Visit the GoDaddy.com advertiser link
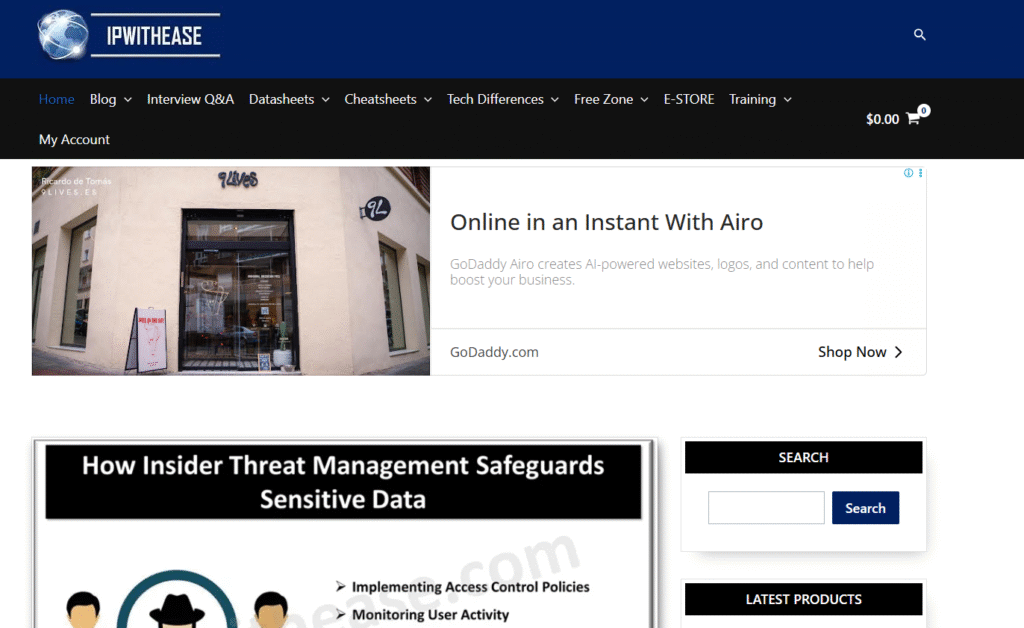This screenshot has width=1024, height=628. pyautogui.click(x=493, y=351)
